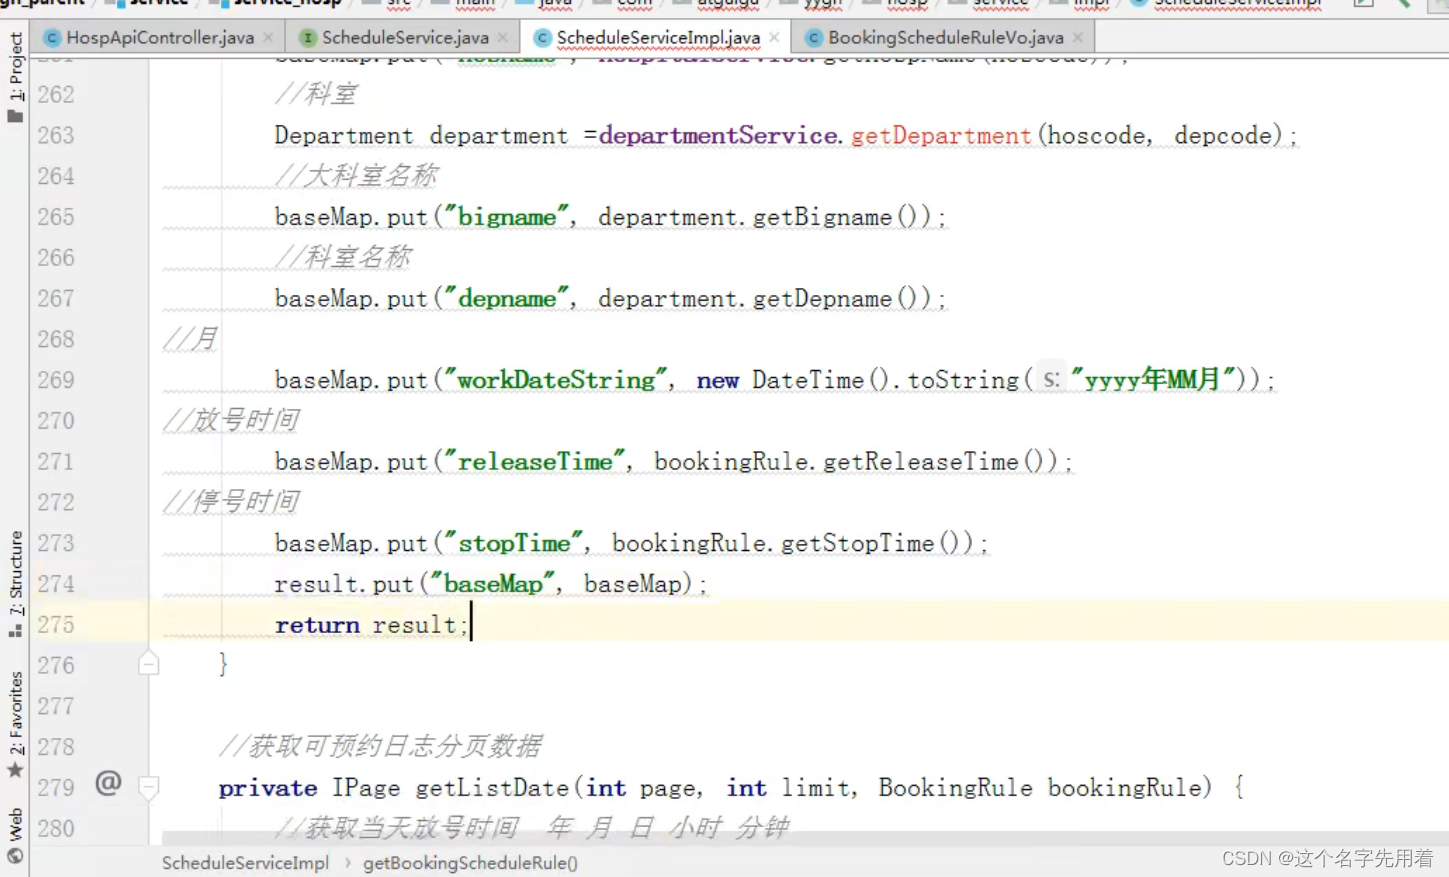
Task: Open the Project tool window
Action: coord(15,66)
